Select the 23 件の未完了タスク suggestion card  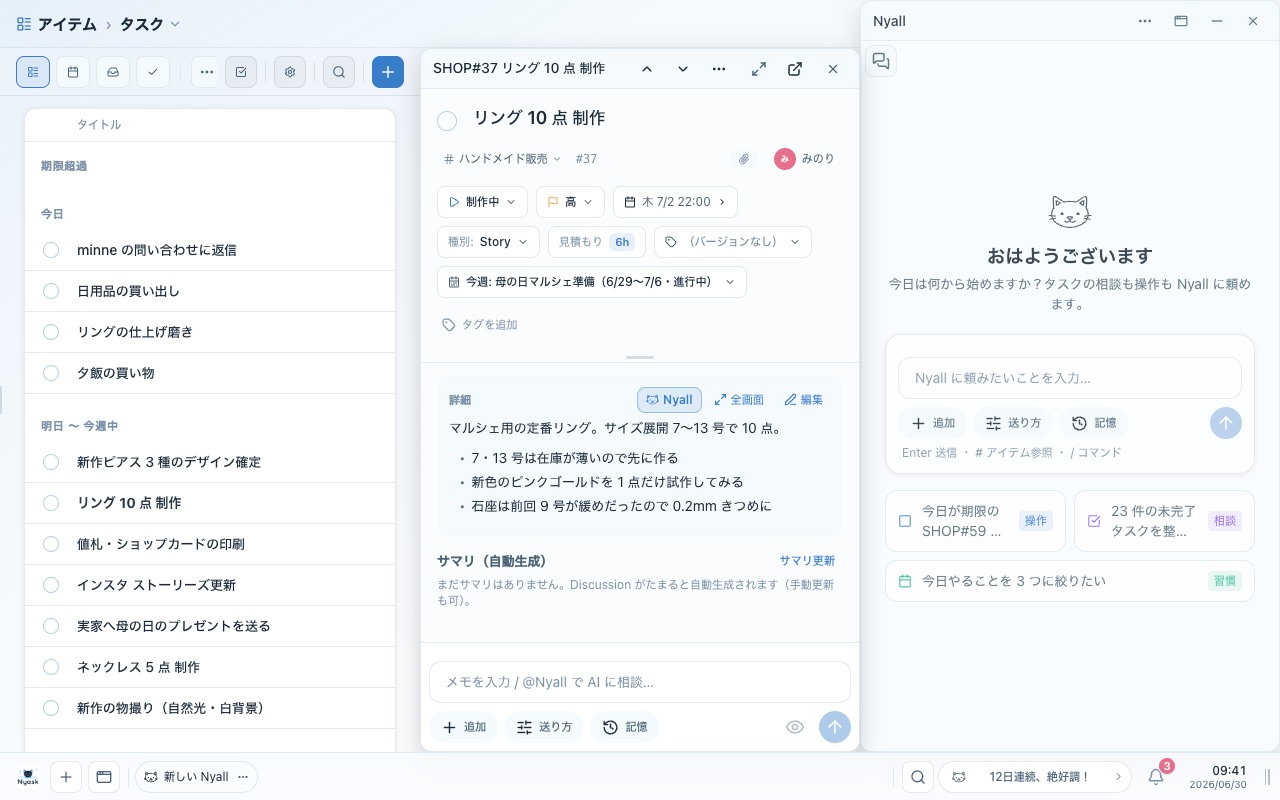(x=1164, y=521)
